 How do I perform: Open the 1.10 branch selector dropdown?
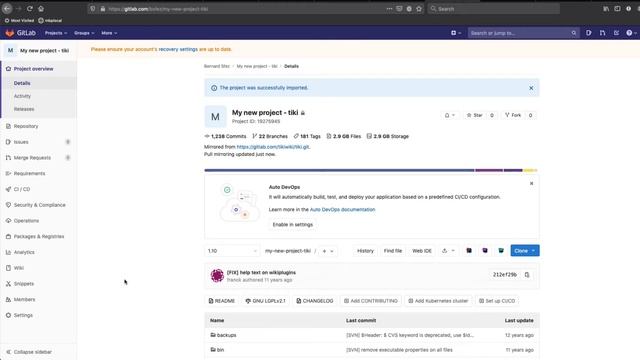(232, 251)
